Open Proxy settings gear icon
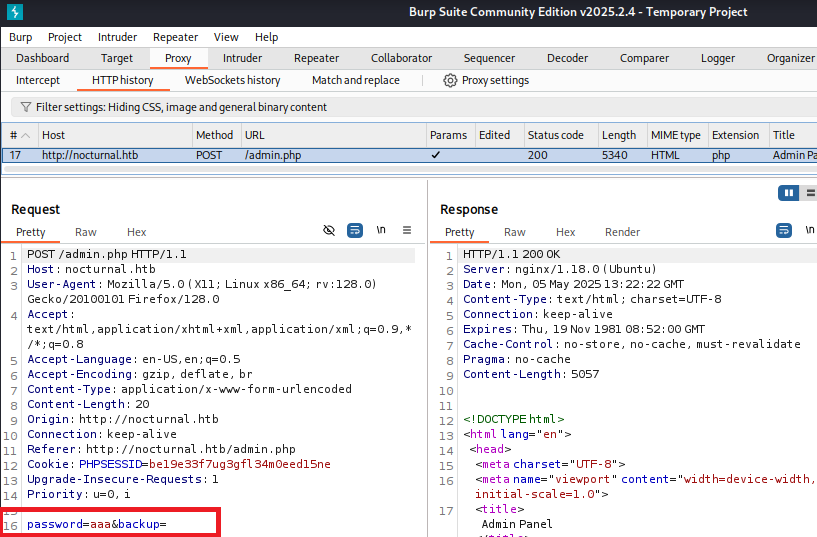This screenshot has height=537, width=817. pyautogui.click(x=451, y=80)
